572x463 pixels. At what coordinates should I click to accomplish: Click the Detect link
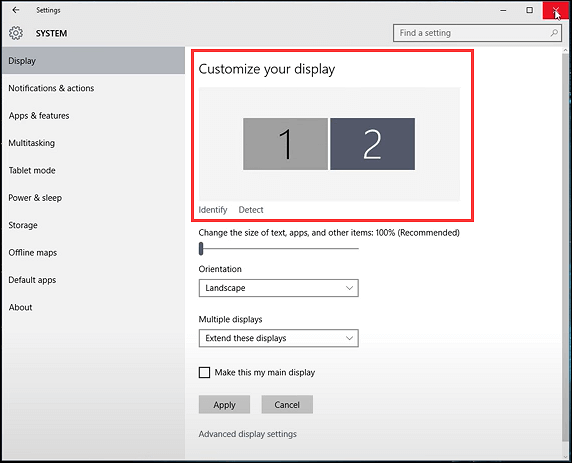[x=251, y=210]
